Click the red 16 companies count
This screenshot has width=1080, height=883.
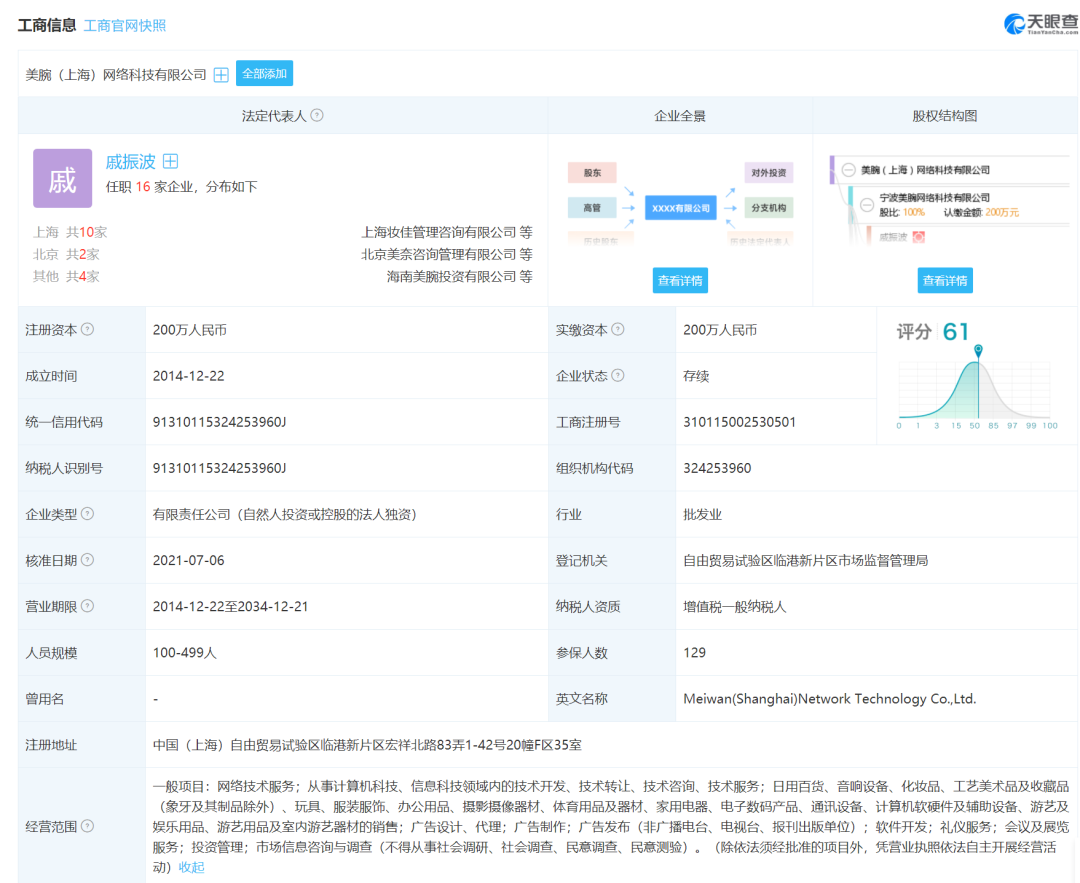point(143,187)
